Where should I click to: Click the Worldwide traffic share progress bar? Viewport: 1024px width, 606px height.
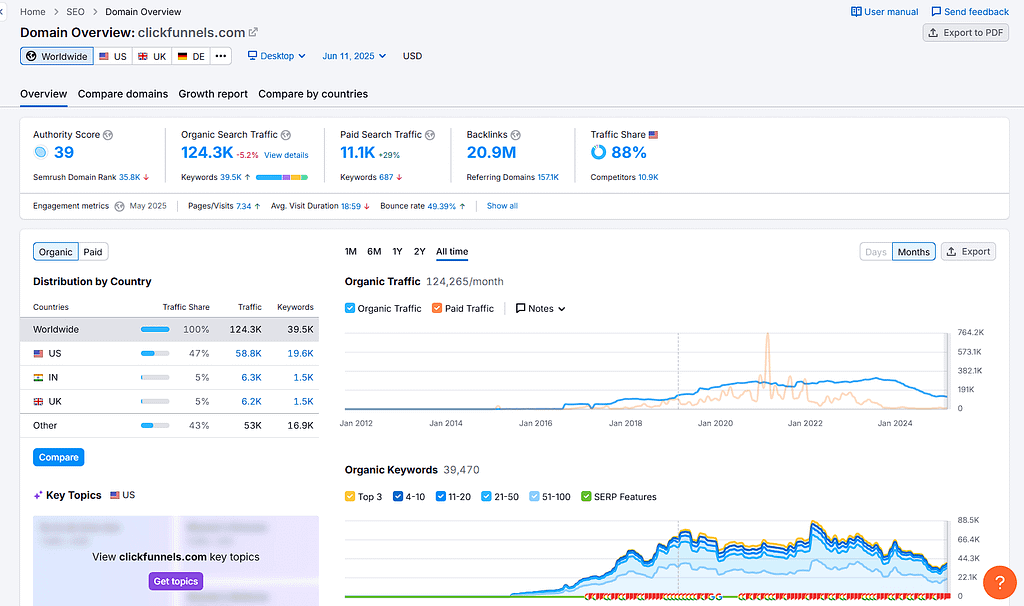tap(155, 329)
